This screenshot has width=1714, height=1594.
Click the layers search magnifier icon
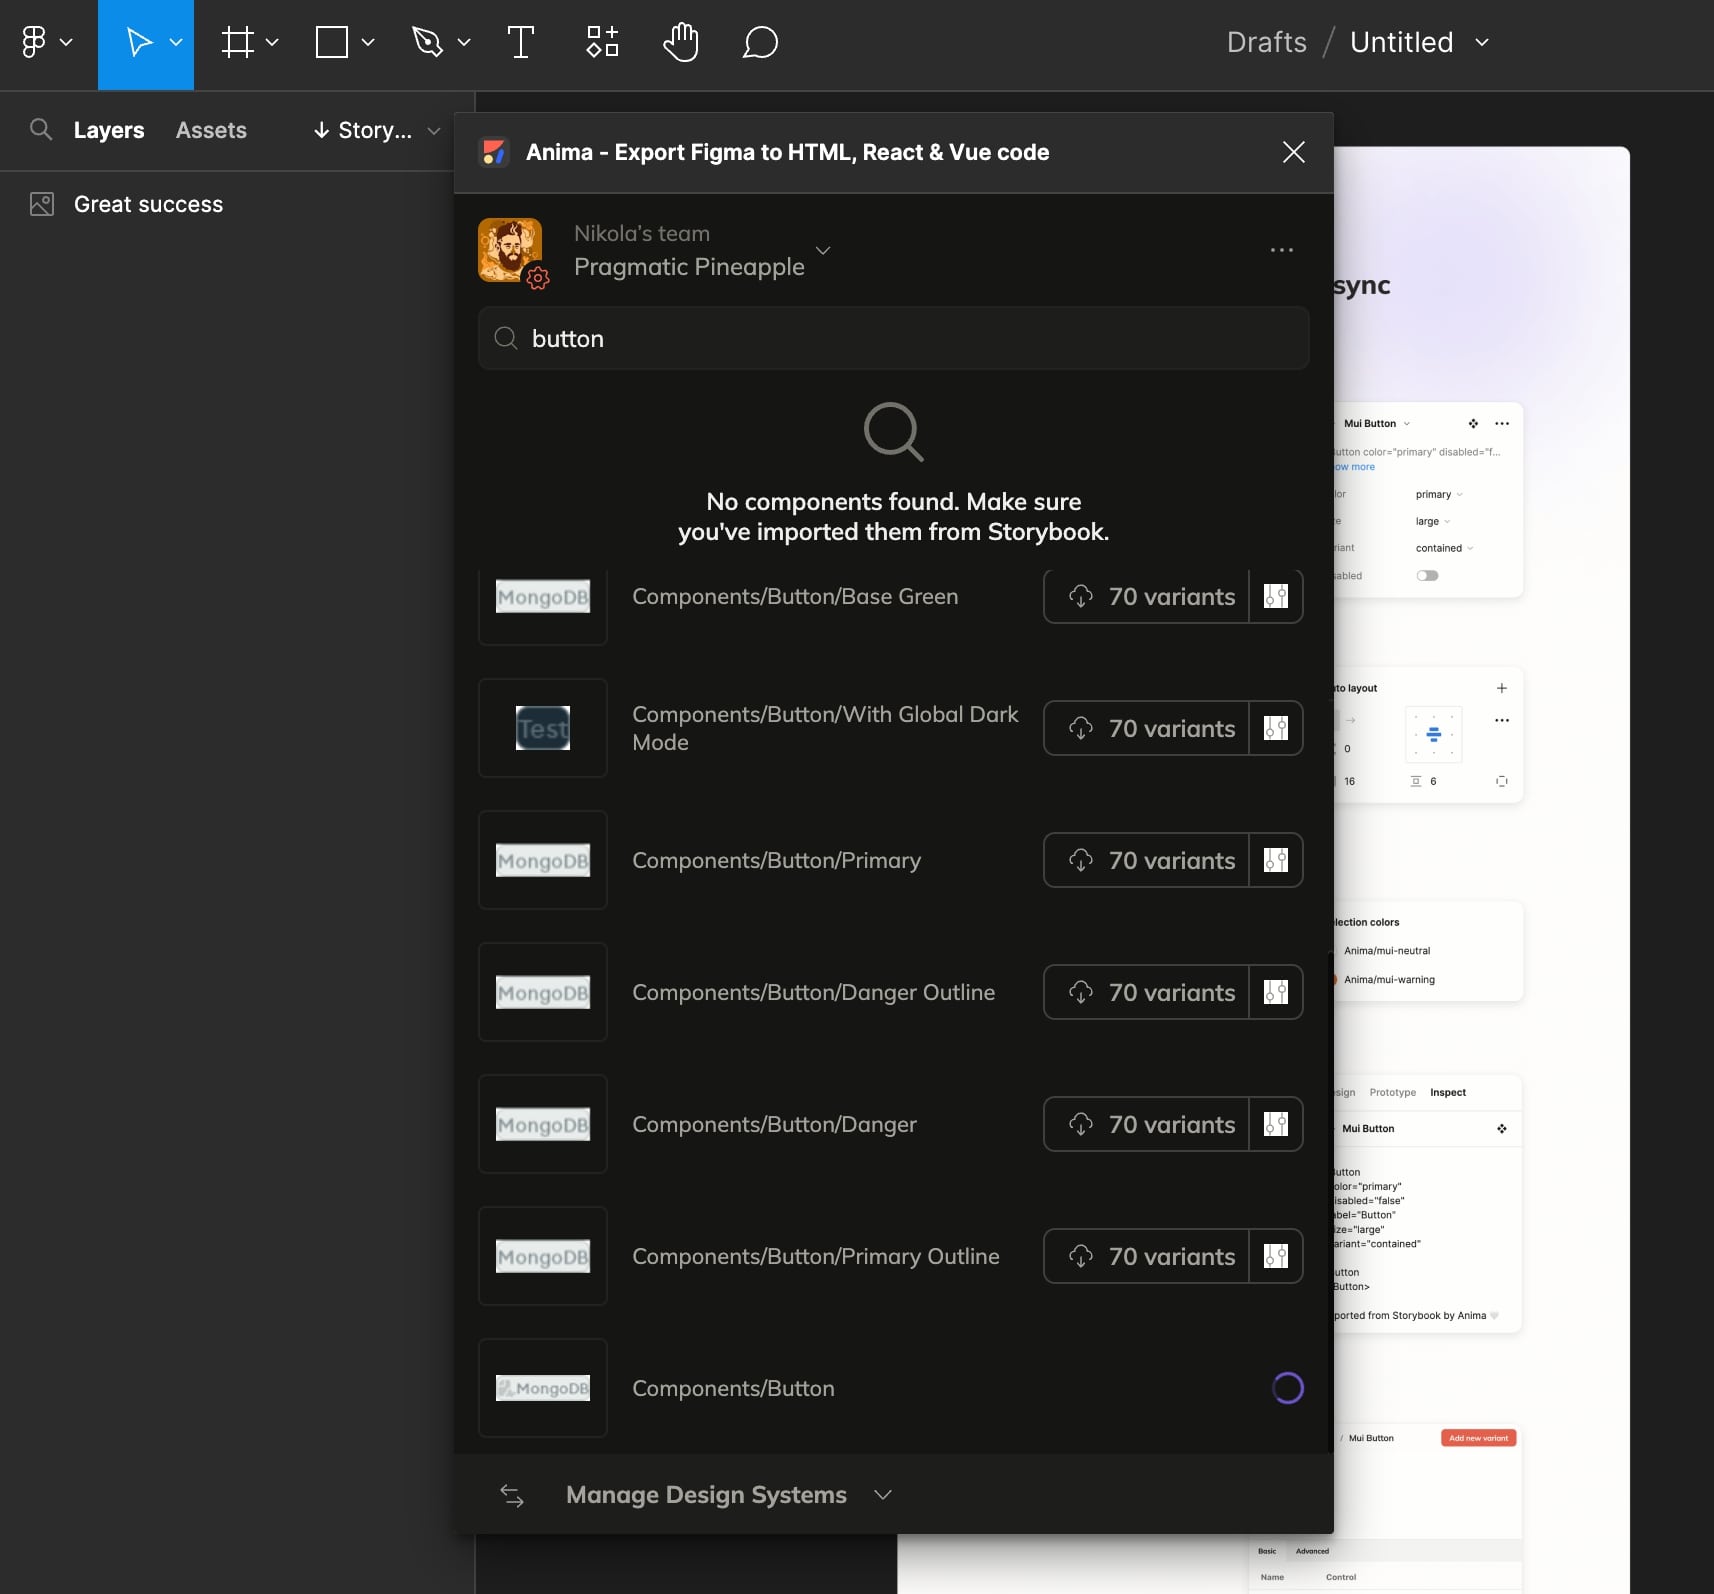click(41, 130)
